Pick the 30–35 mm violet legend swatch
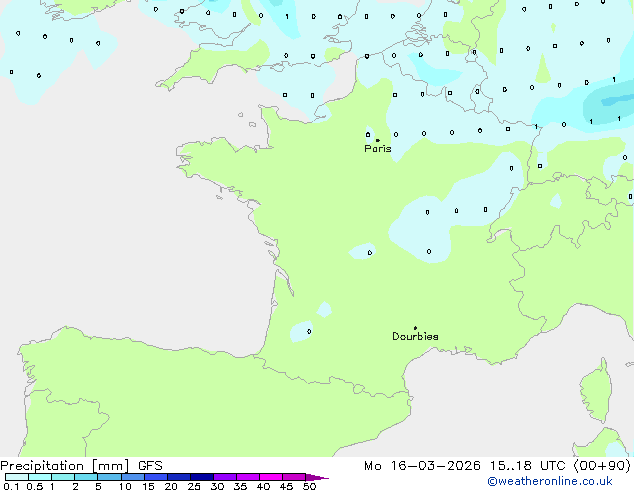Viewport: 634px width, 490px height. [x=225, y=477]
